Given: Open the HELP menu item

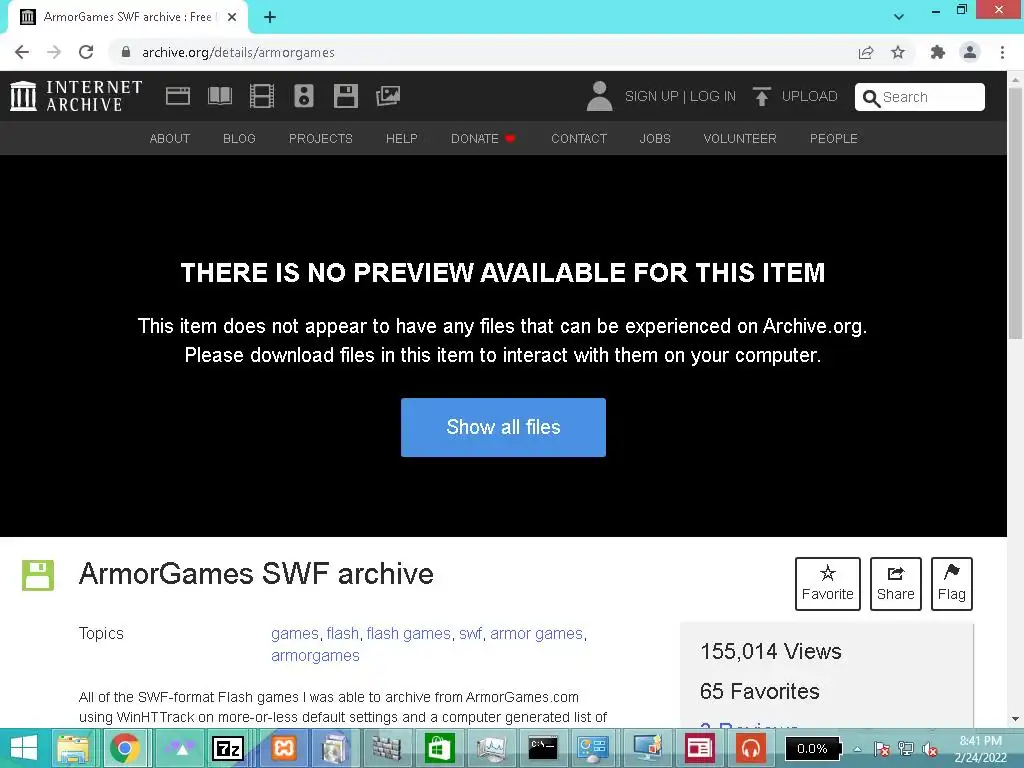Looking at the screenshot, I should pos(402,138).
